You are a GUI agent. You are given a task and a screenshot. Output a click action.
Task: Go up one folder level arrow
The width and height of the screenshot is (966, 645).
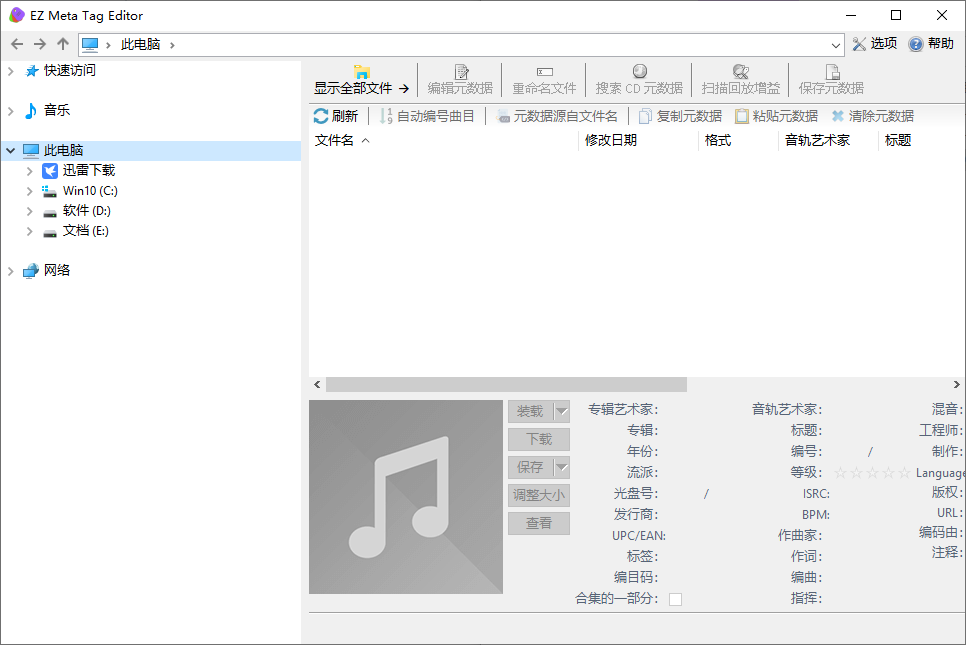point(63,44)
